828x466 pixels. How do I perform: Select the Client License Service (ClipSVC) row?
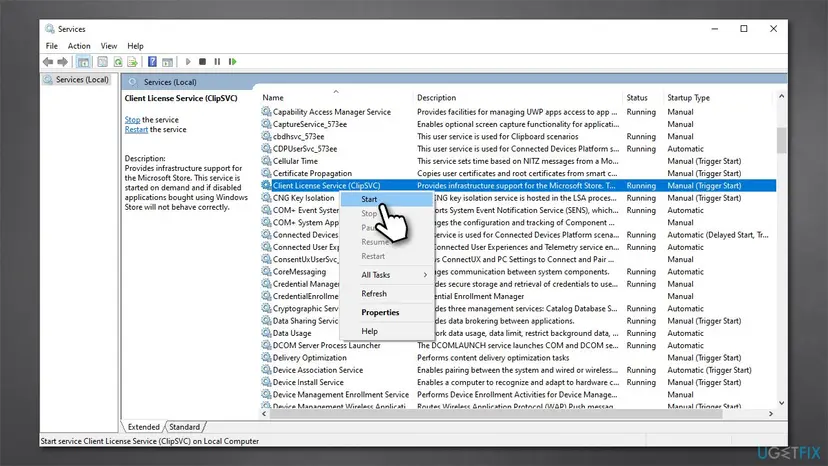[x=518, y=185]
